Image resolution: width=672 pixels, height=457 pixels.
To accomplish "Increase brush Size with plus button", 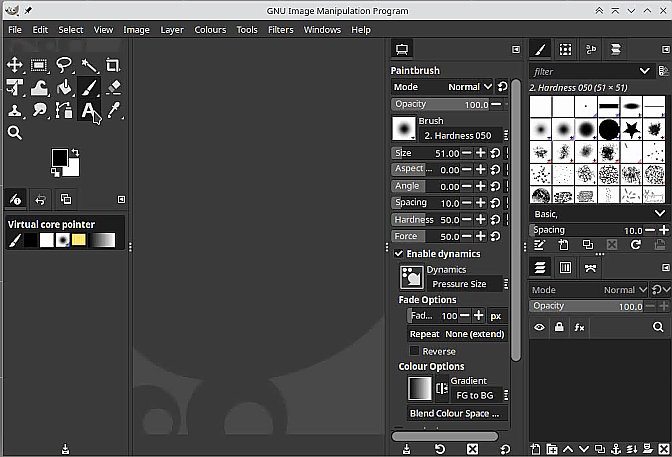I will 480,153.
